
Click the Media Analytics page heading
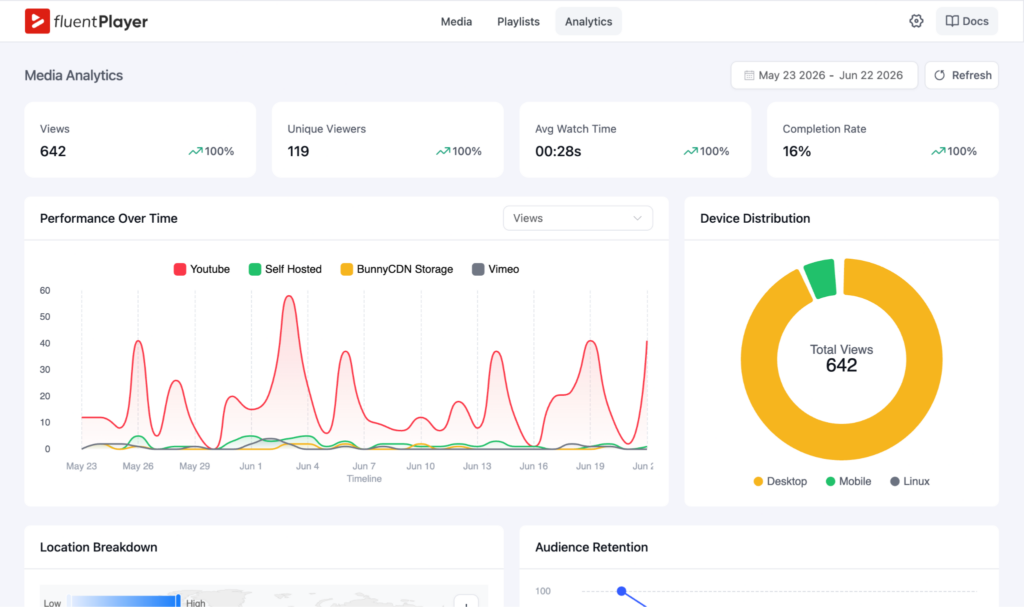click(74, 75)
